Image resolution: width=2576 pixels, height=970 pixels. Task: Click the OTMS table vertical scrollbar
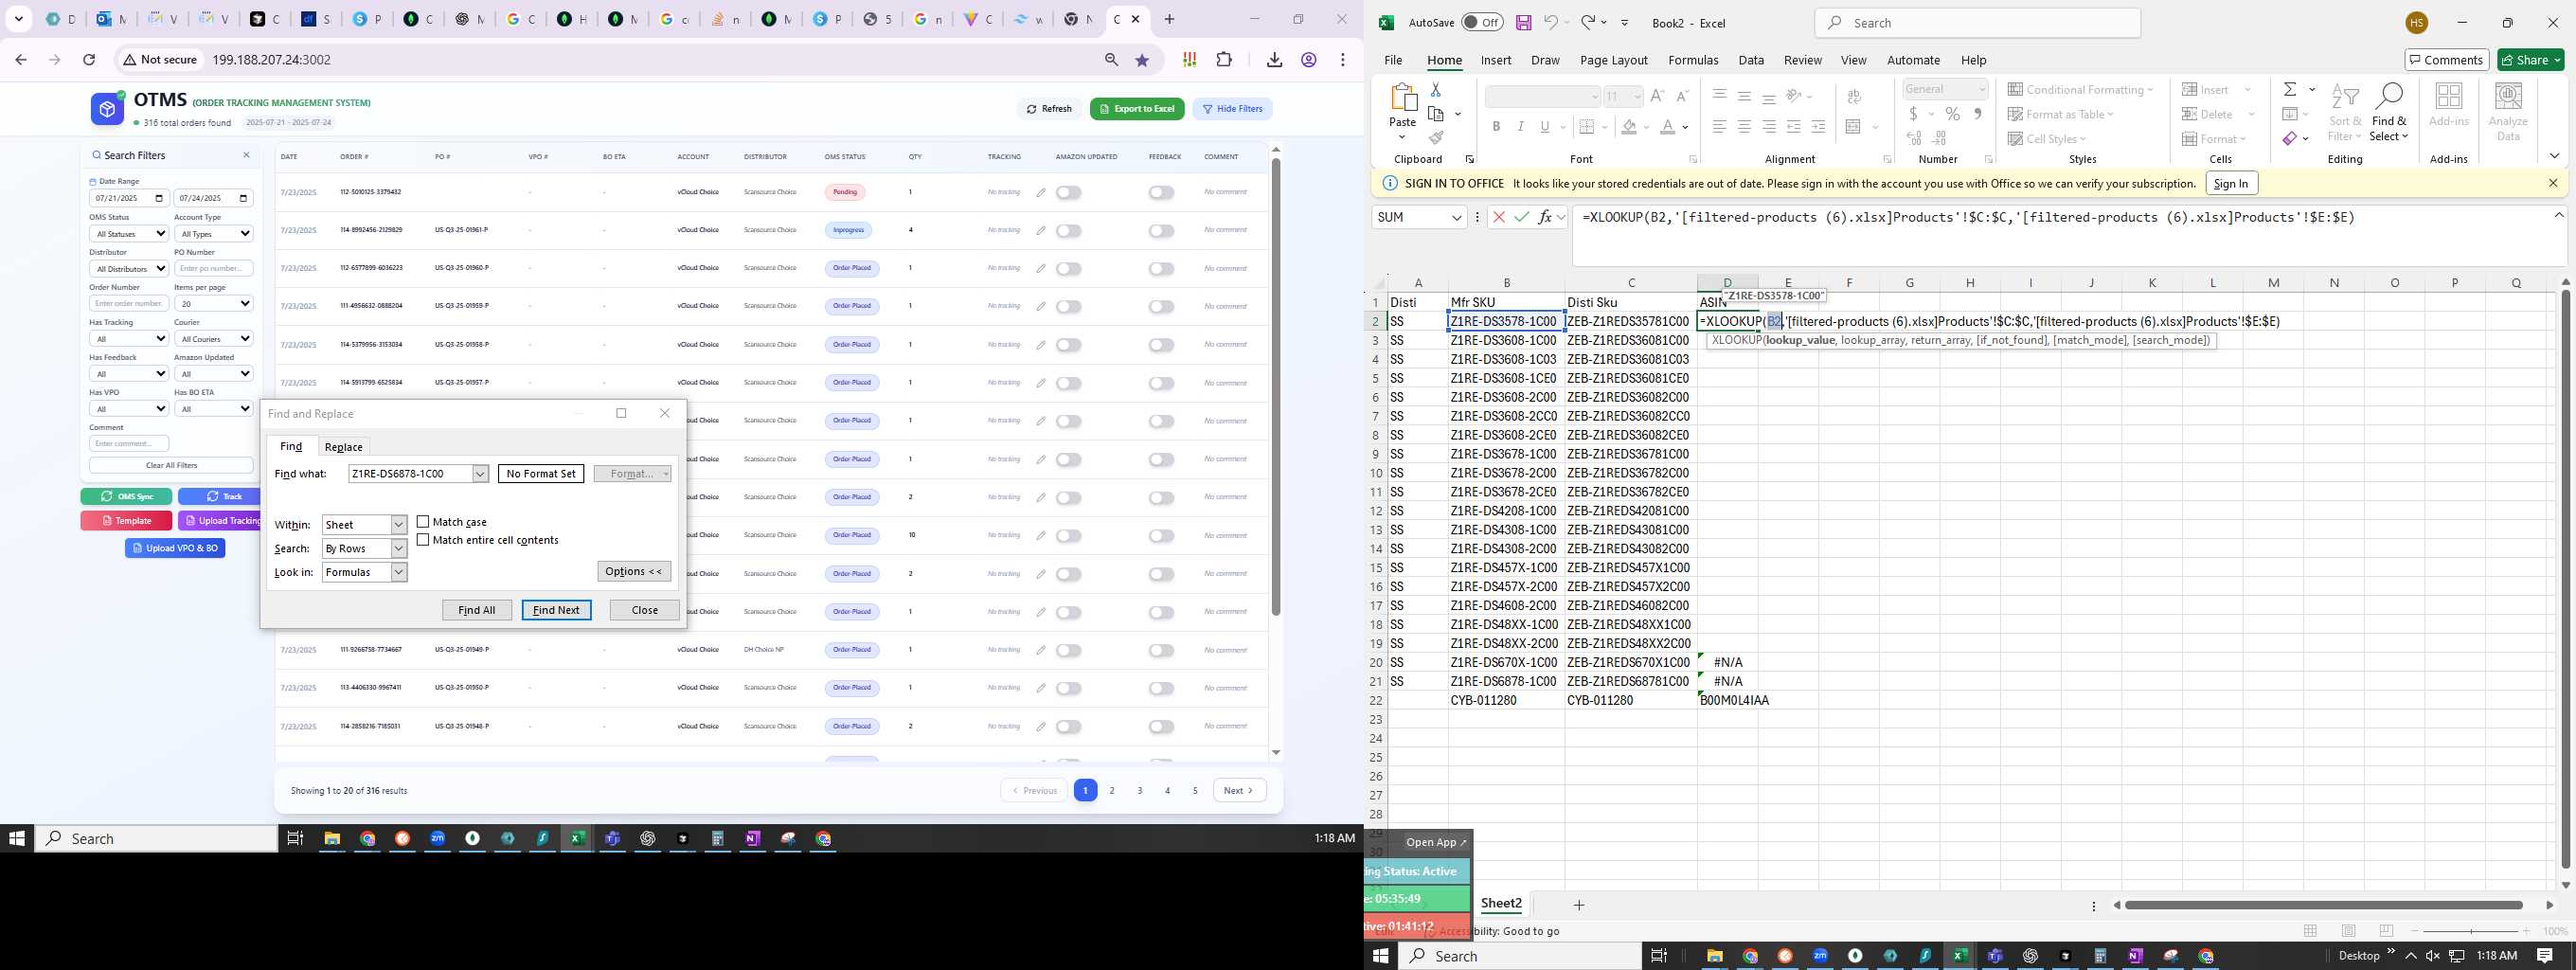[1276, 386]
